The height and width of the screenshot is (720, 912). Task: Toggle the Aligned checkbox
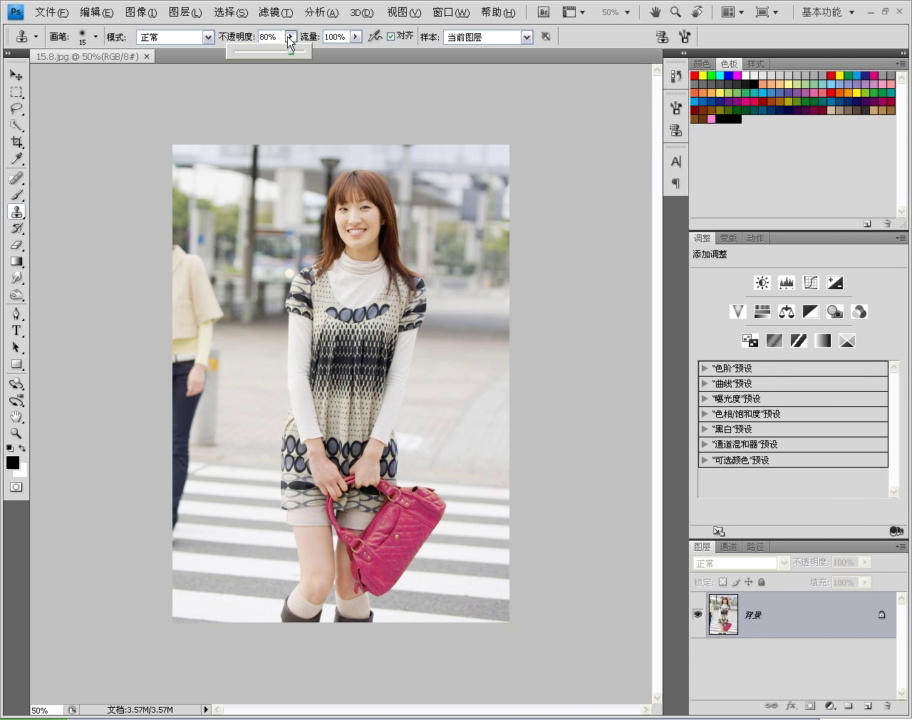pos(391,37)
